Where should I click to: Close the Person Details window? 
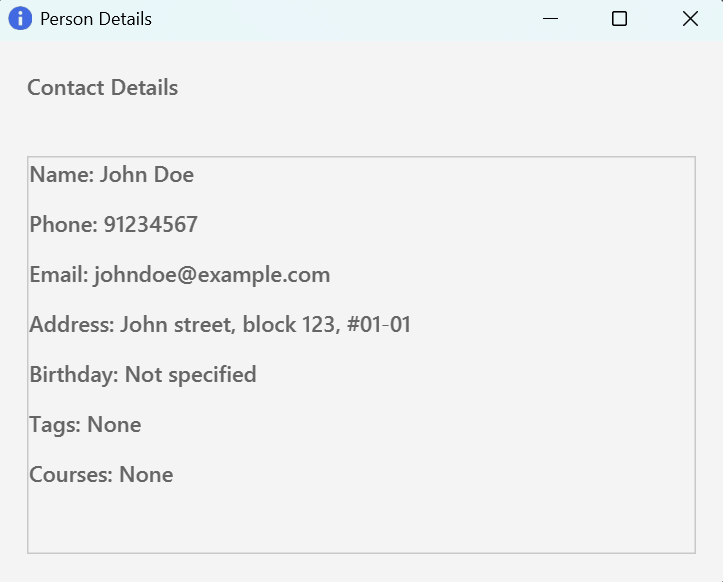pyautogui.click(x=690, y=19)
